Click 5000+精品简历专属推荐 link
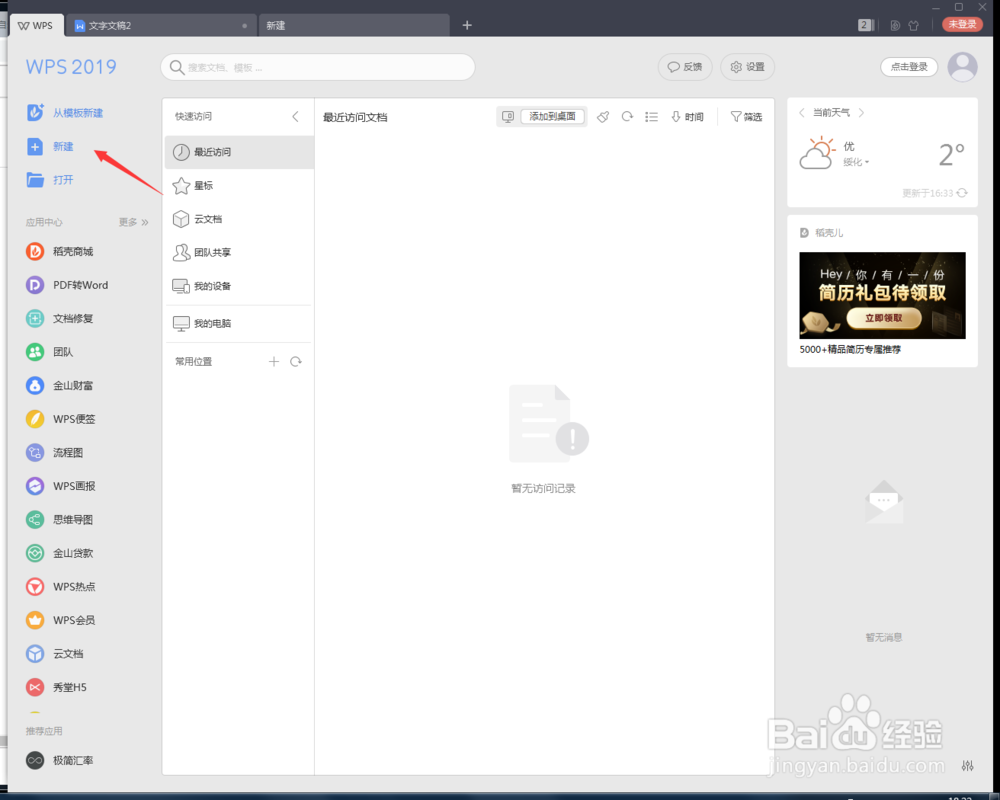The image size is (1000, 800). tap(850, 350)
